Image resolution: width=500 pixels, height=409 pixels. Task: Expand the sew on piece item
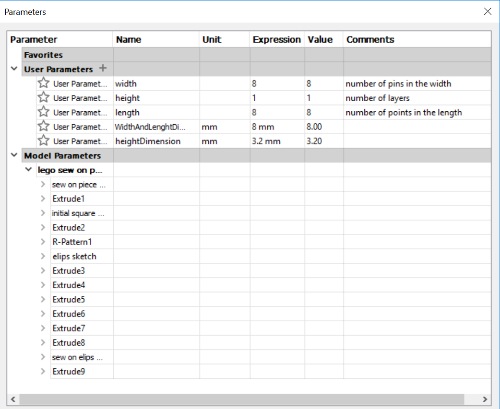coord(43,184)
